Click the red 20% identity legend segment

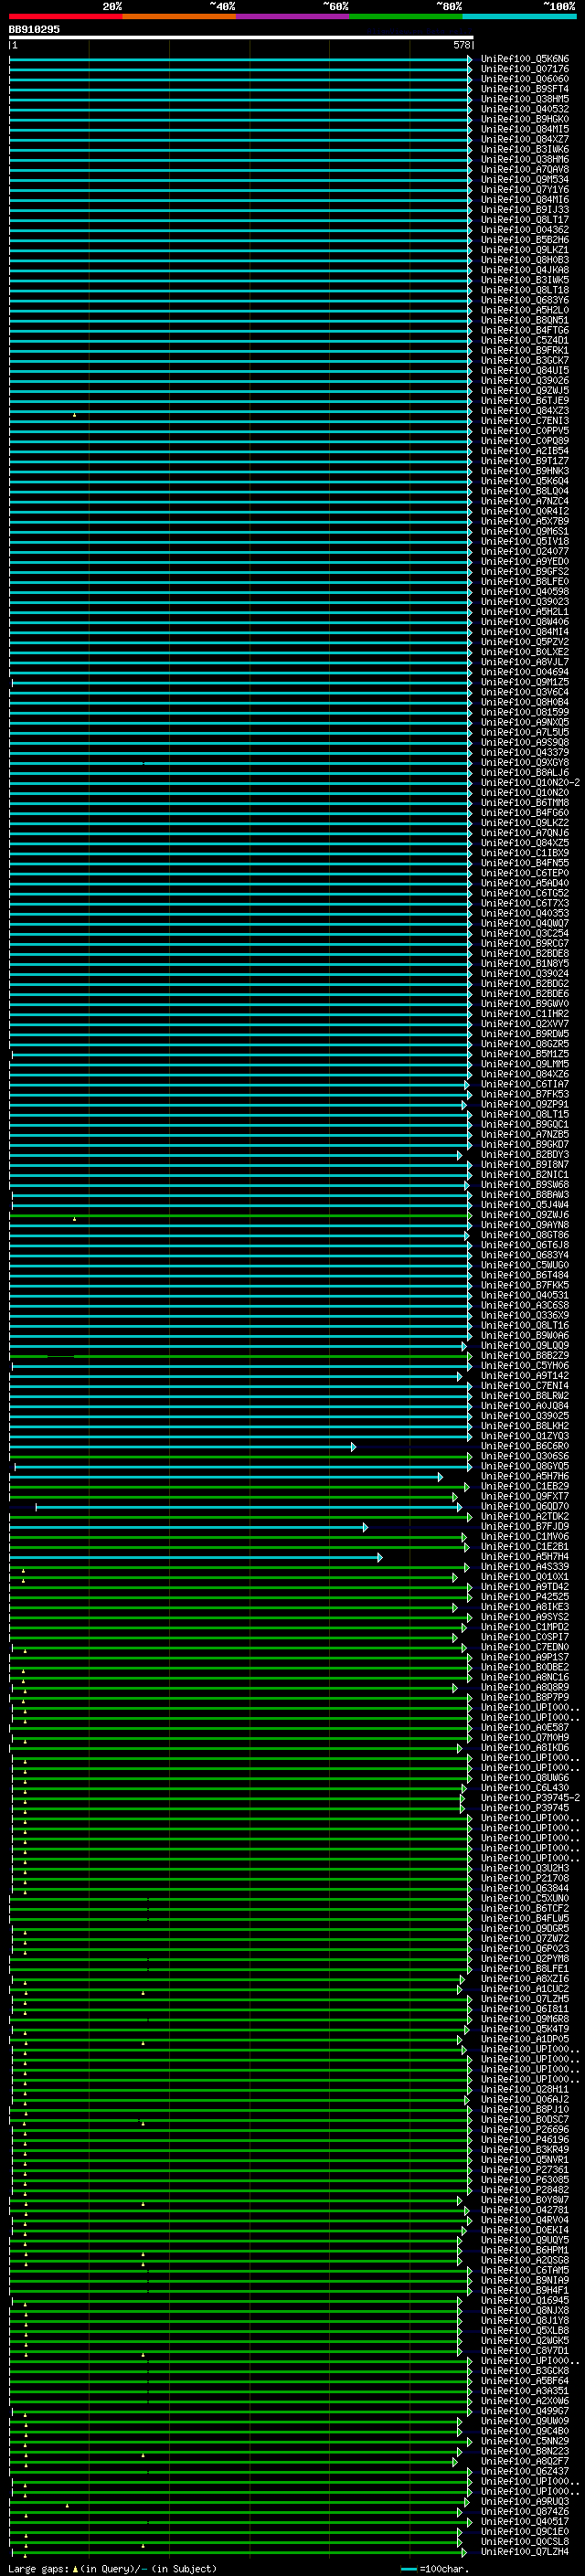(66, 16)
